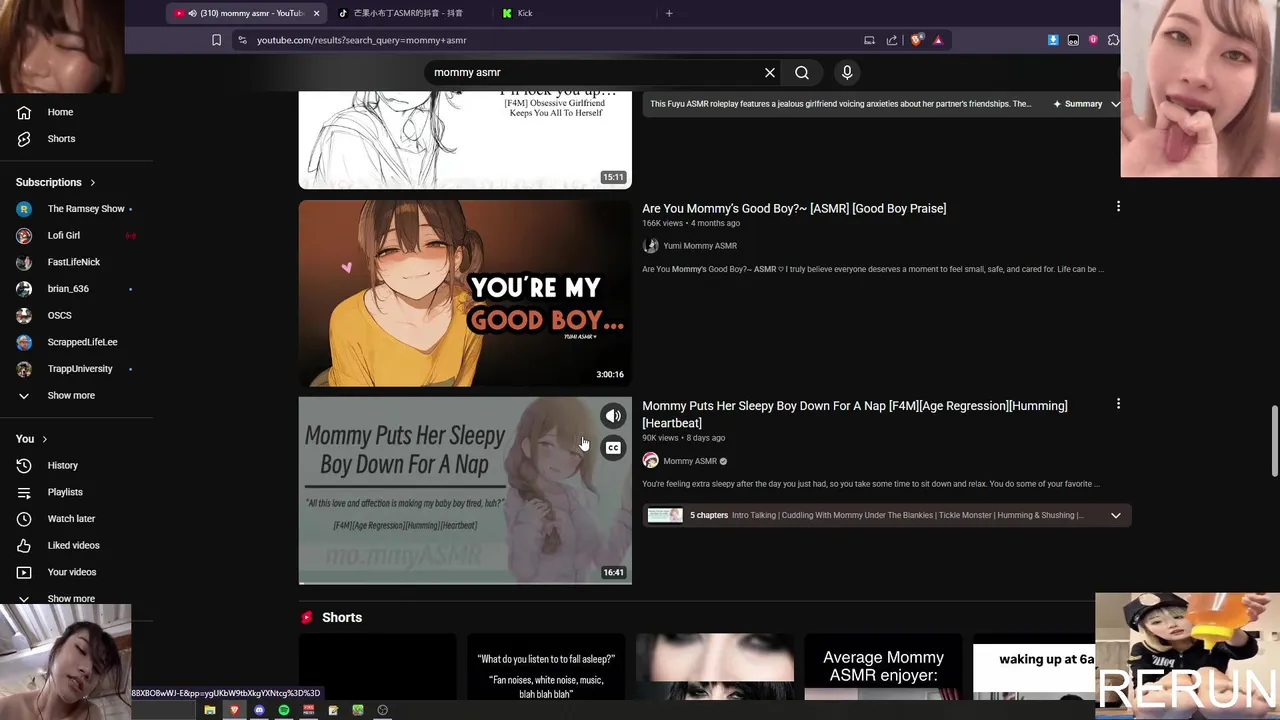Open Discord from taskbar

coord(259,710)
